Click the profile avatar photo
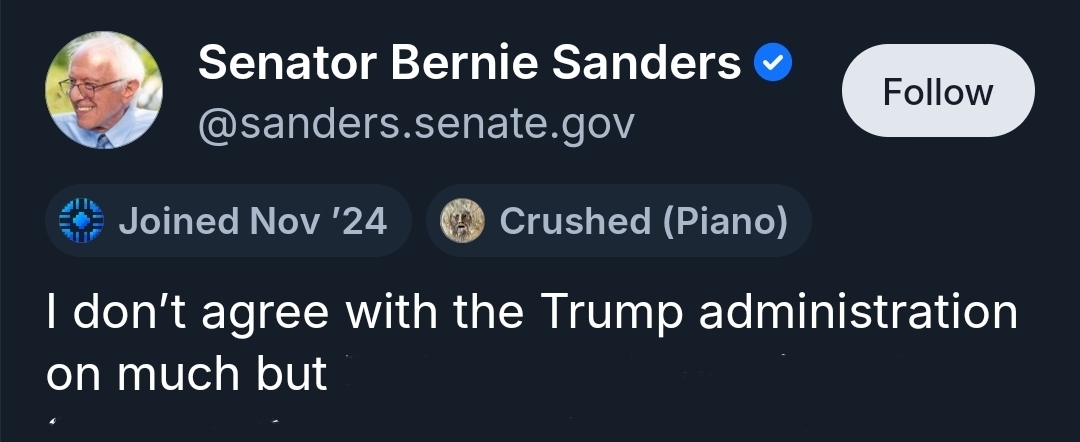This screenshot has width=1080, height=442. coord(103,90)
